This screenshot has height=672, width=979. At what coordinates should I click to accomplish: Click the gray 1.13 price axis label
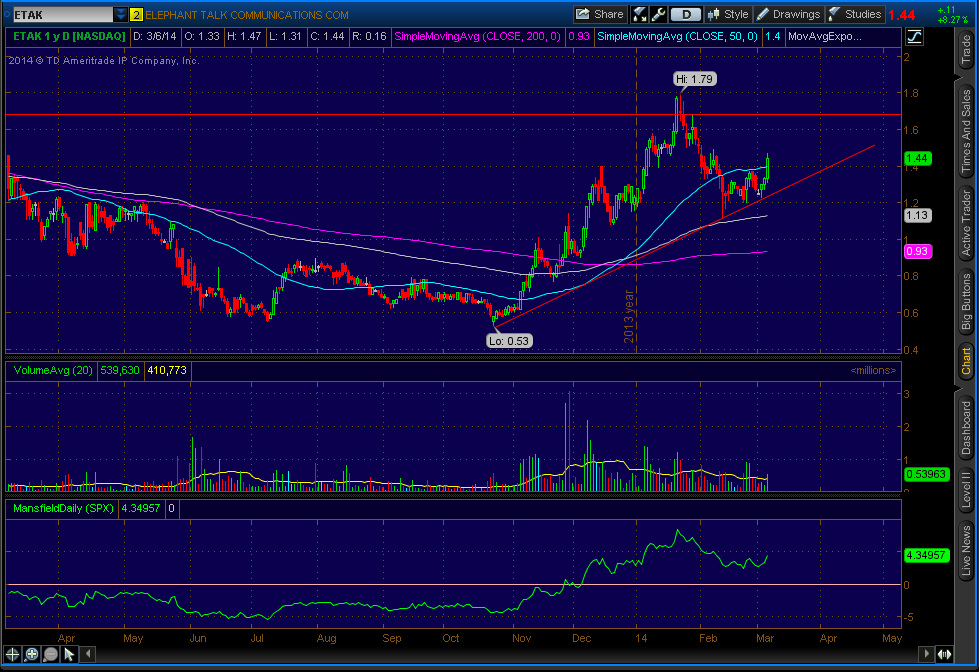917,215
